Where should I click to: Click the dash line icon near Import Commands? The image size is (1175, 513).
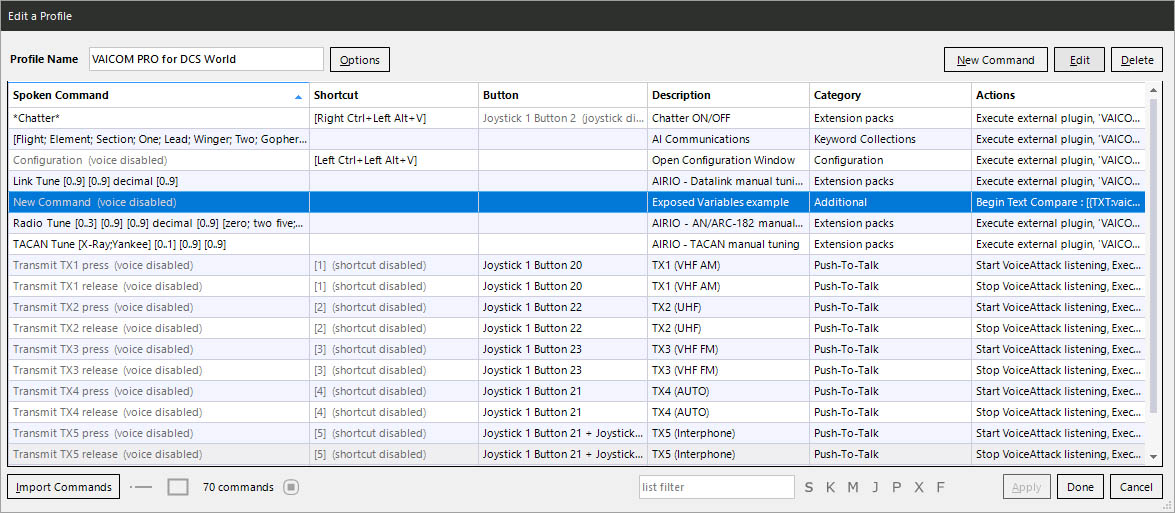click(x=140, y=487)
